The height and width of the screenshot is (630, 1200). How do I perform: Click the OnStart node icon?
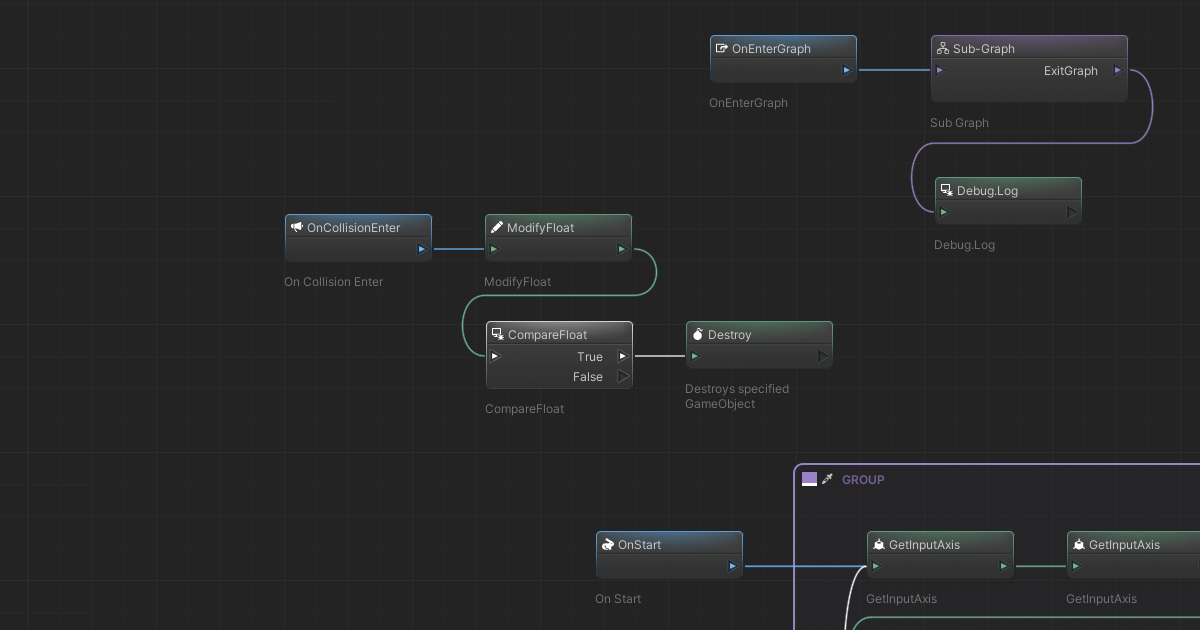(x=607, y=545)
